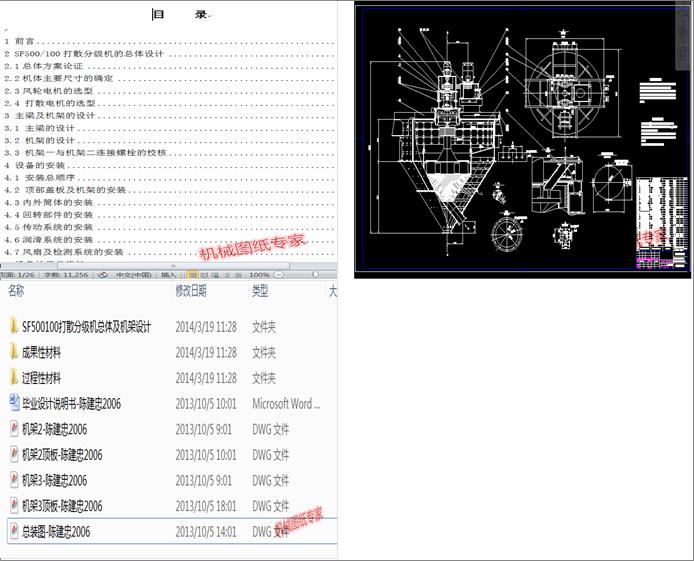Sort files by 名称 column header
The height and width of the screenshot is (561, 694).
point(16,291)
